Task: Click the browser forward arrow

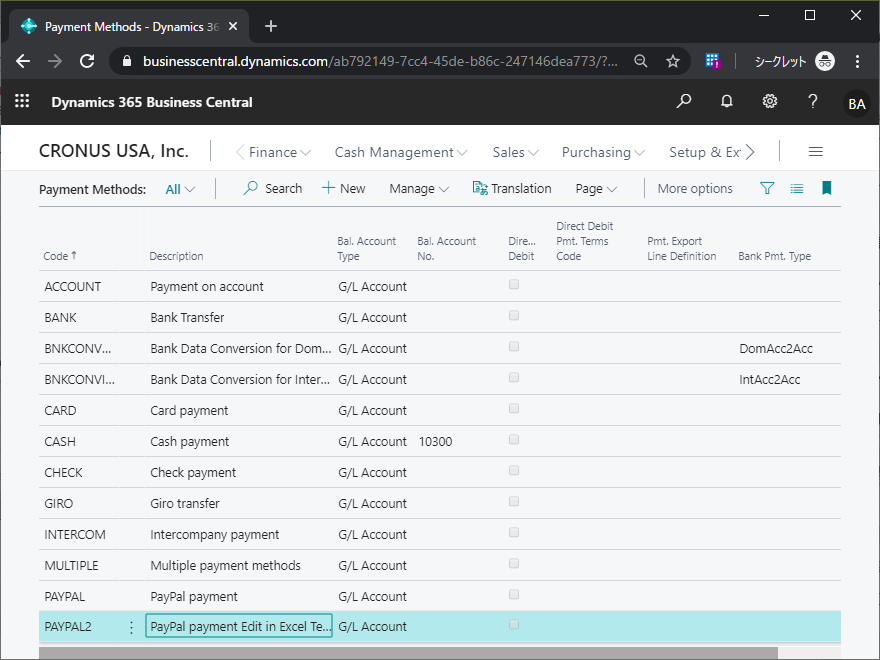Action: [55, 61]
